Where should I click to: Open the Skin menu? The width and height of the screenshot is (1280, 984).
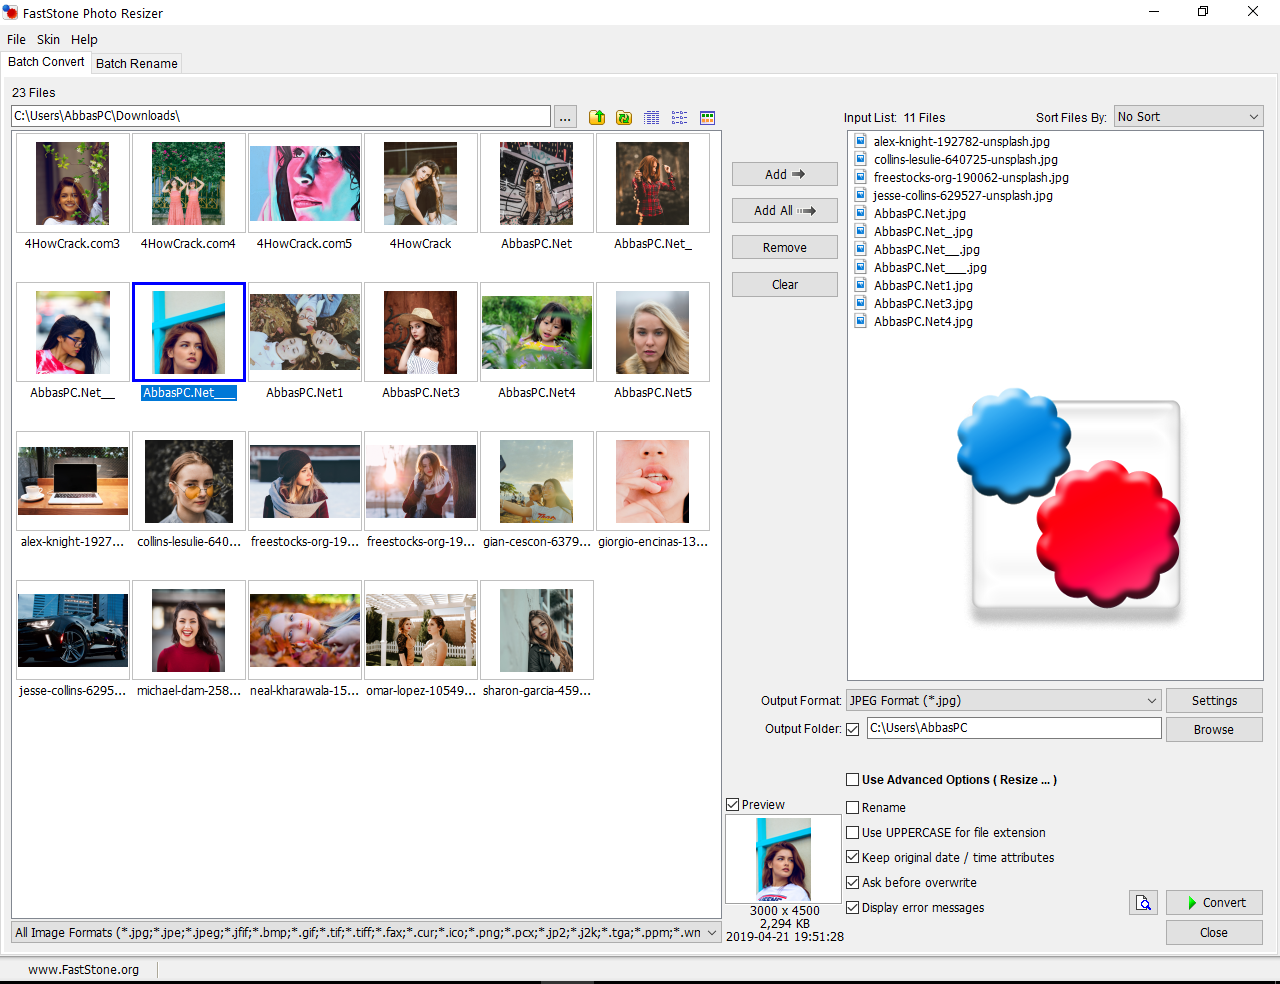pyautogui.click(x=48, y=40)
